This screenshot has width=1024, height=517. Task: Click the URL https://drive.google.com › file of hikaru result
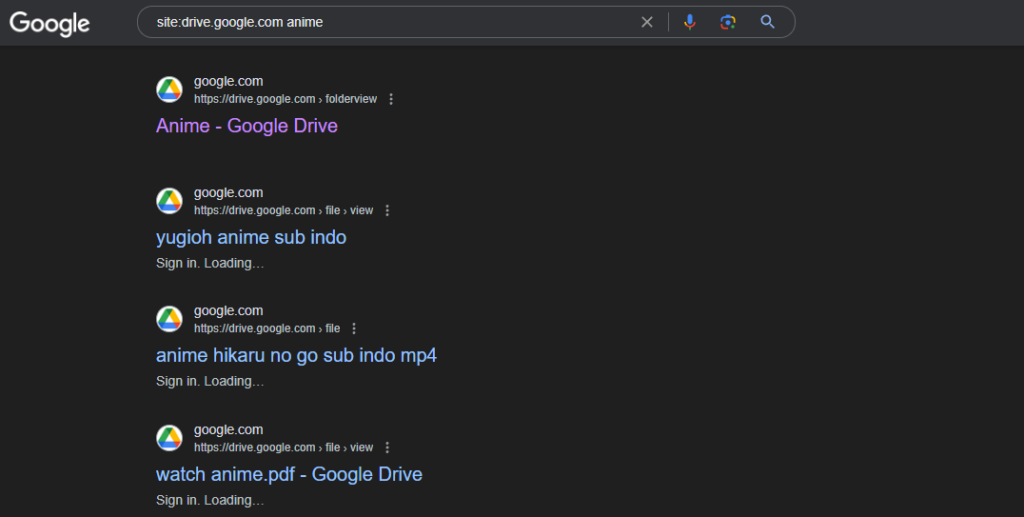pyautogui.click(x=267, y=329)
